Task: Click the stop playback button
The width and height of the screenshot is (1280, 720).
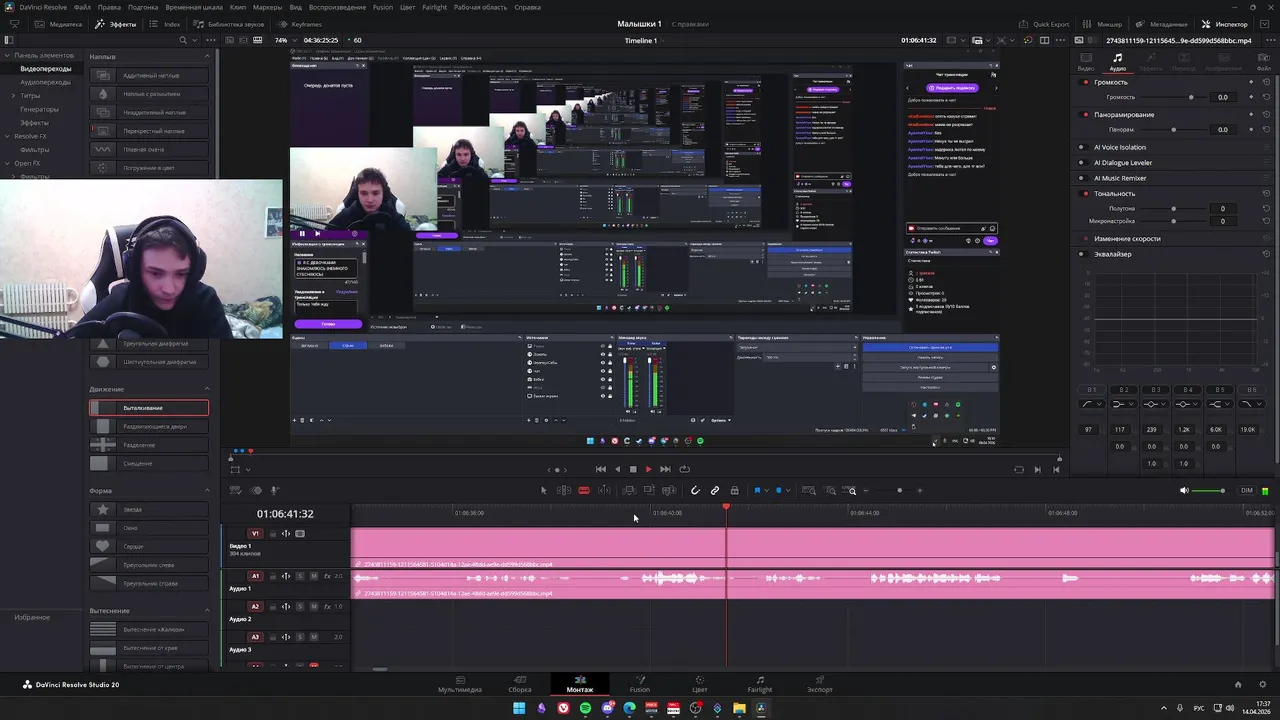Action: 632,469
